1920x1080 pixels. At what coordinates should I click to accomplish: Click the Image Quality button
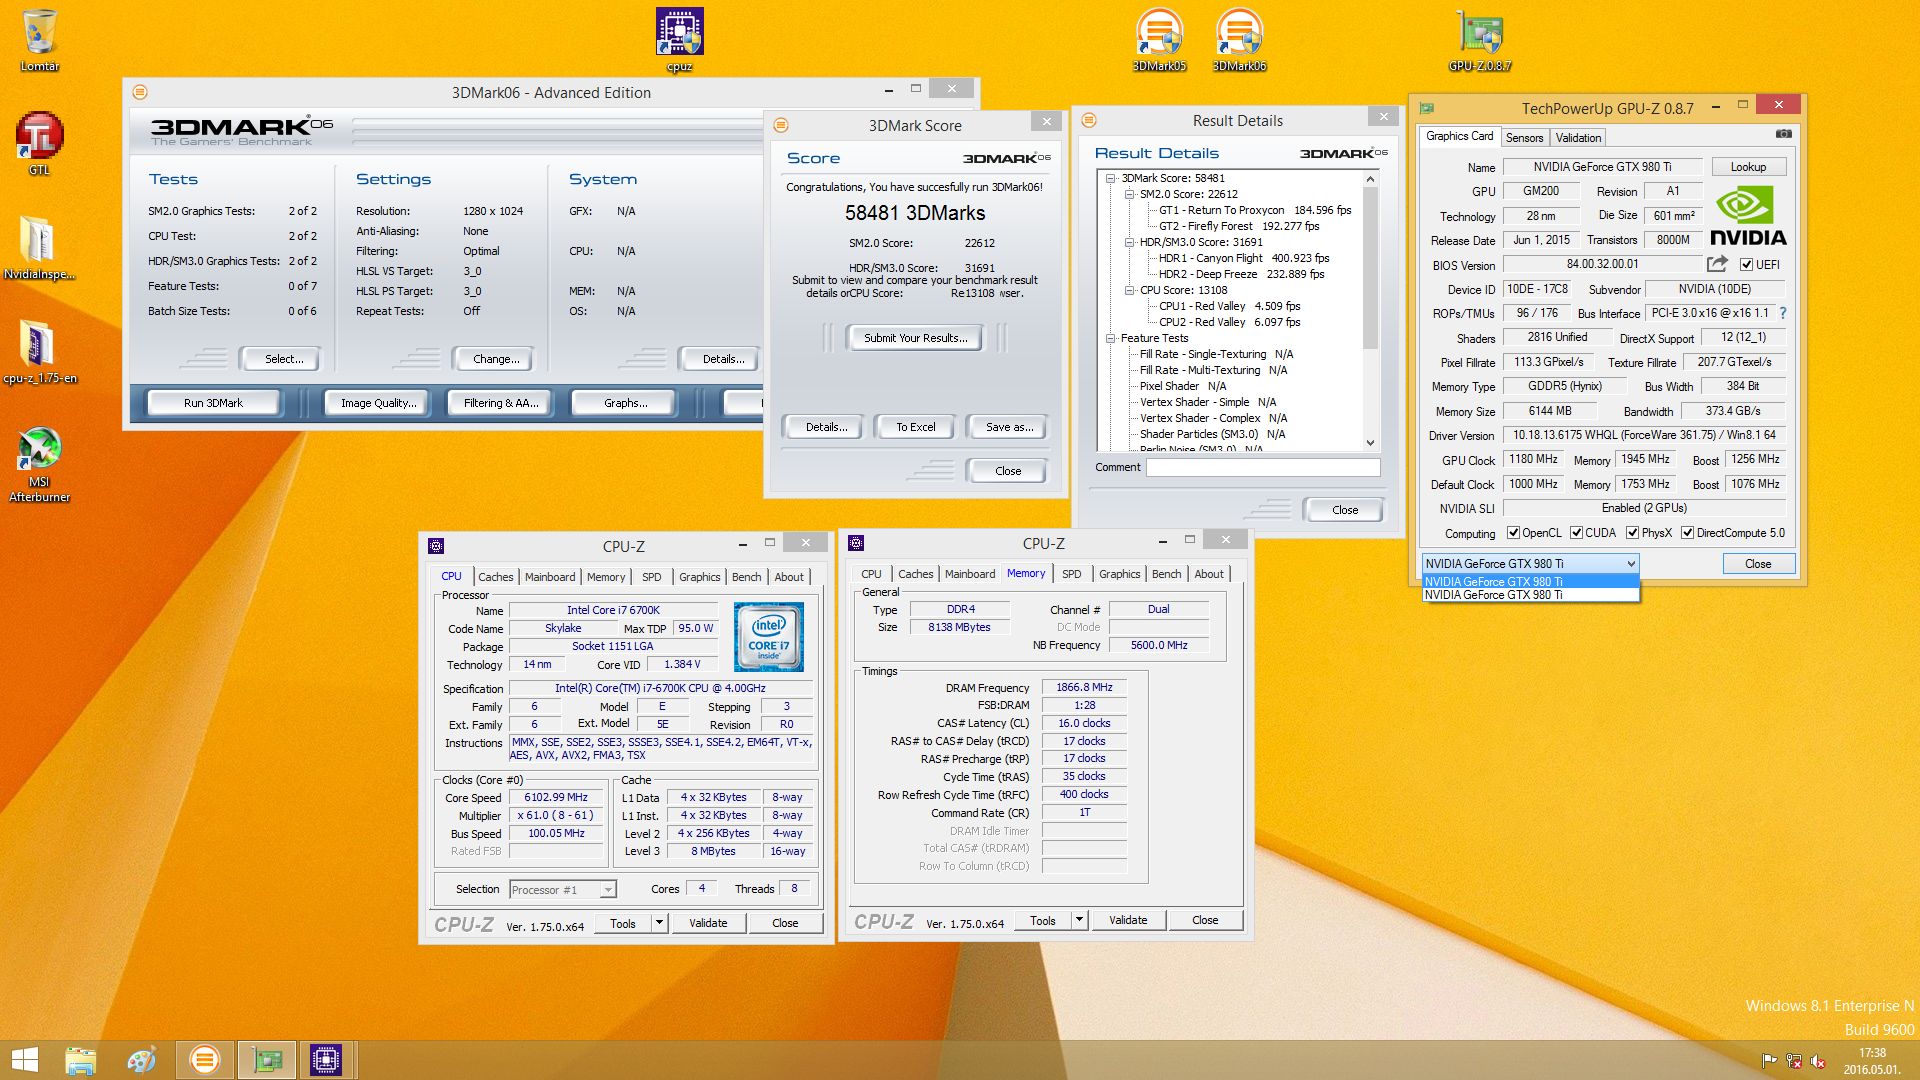point(377,403)
